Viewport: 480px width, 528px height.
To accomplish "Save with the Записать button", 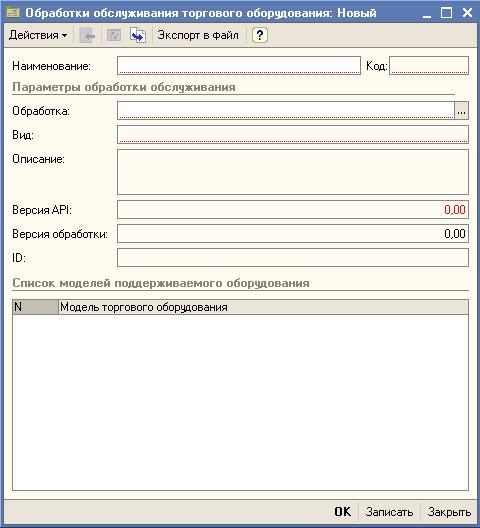I will [389, 512].
